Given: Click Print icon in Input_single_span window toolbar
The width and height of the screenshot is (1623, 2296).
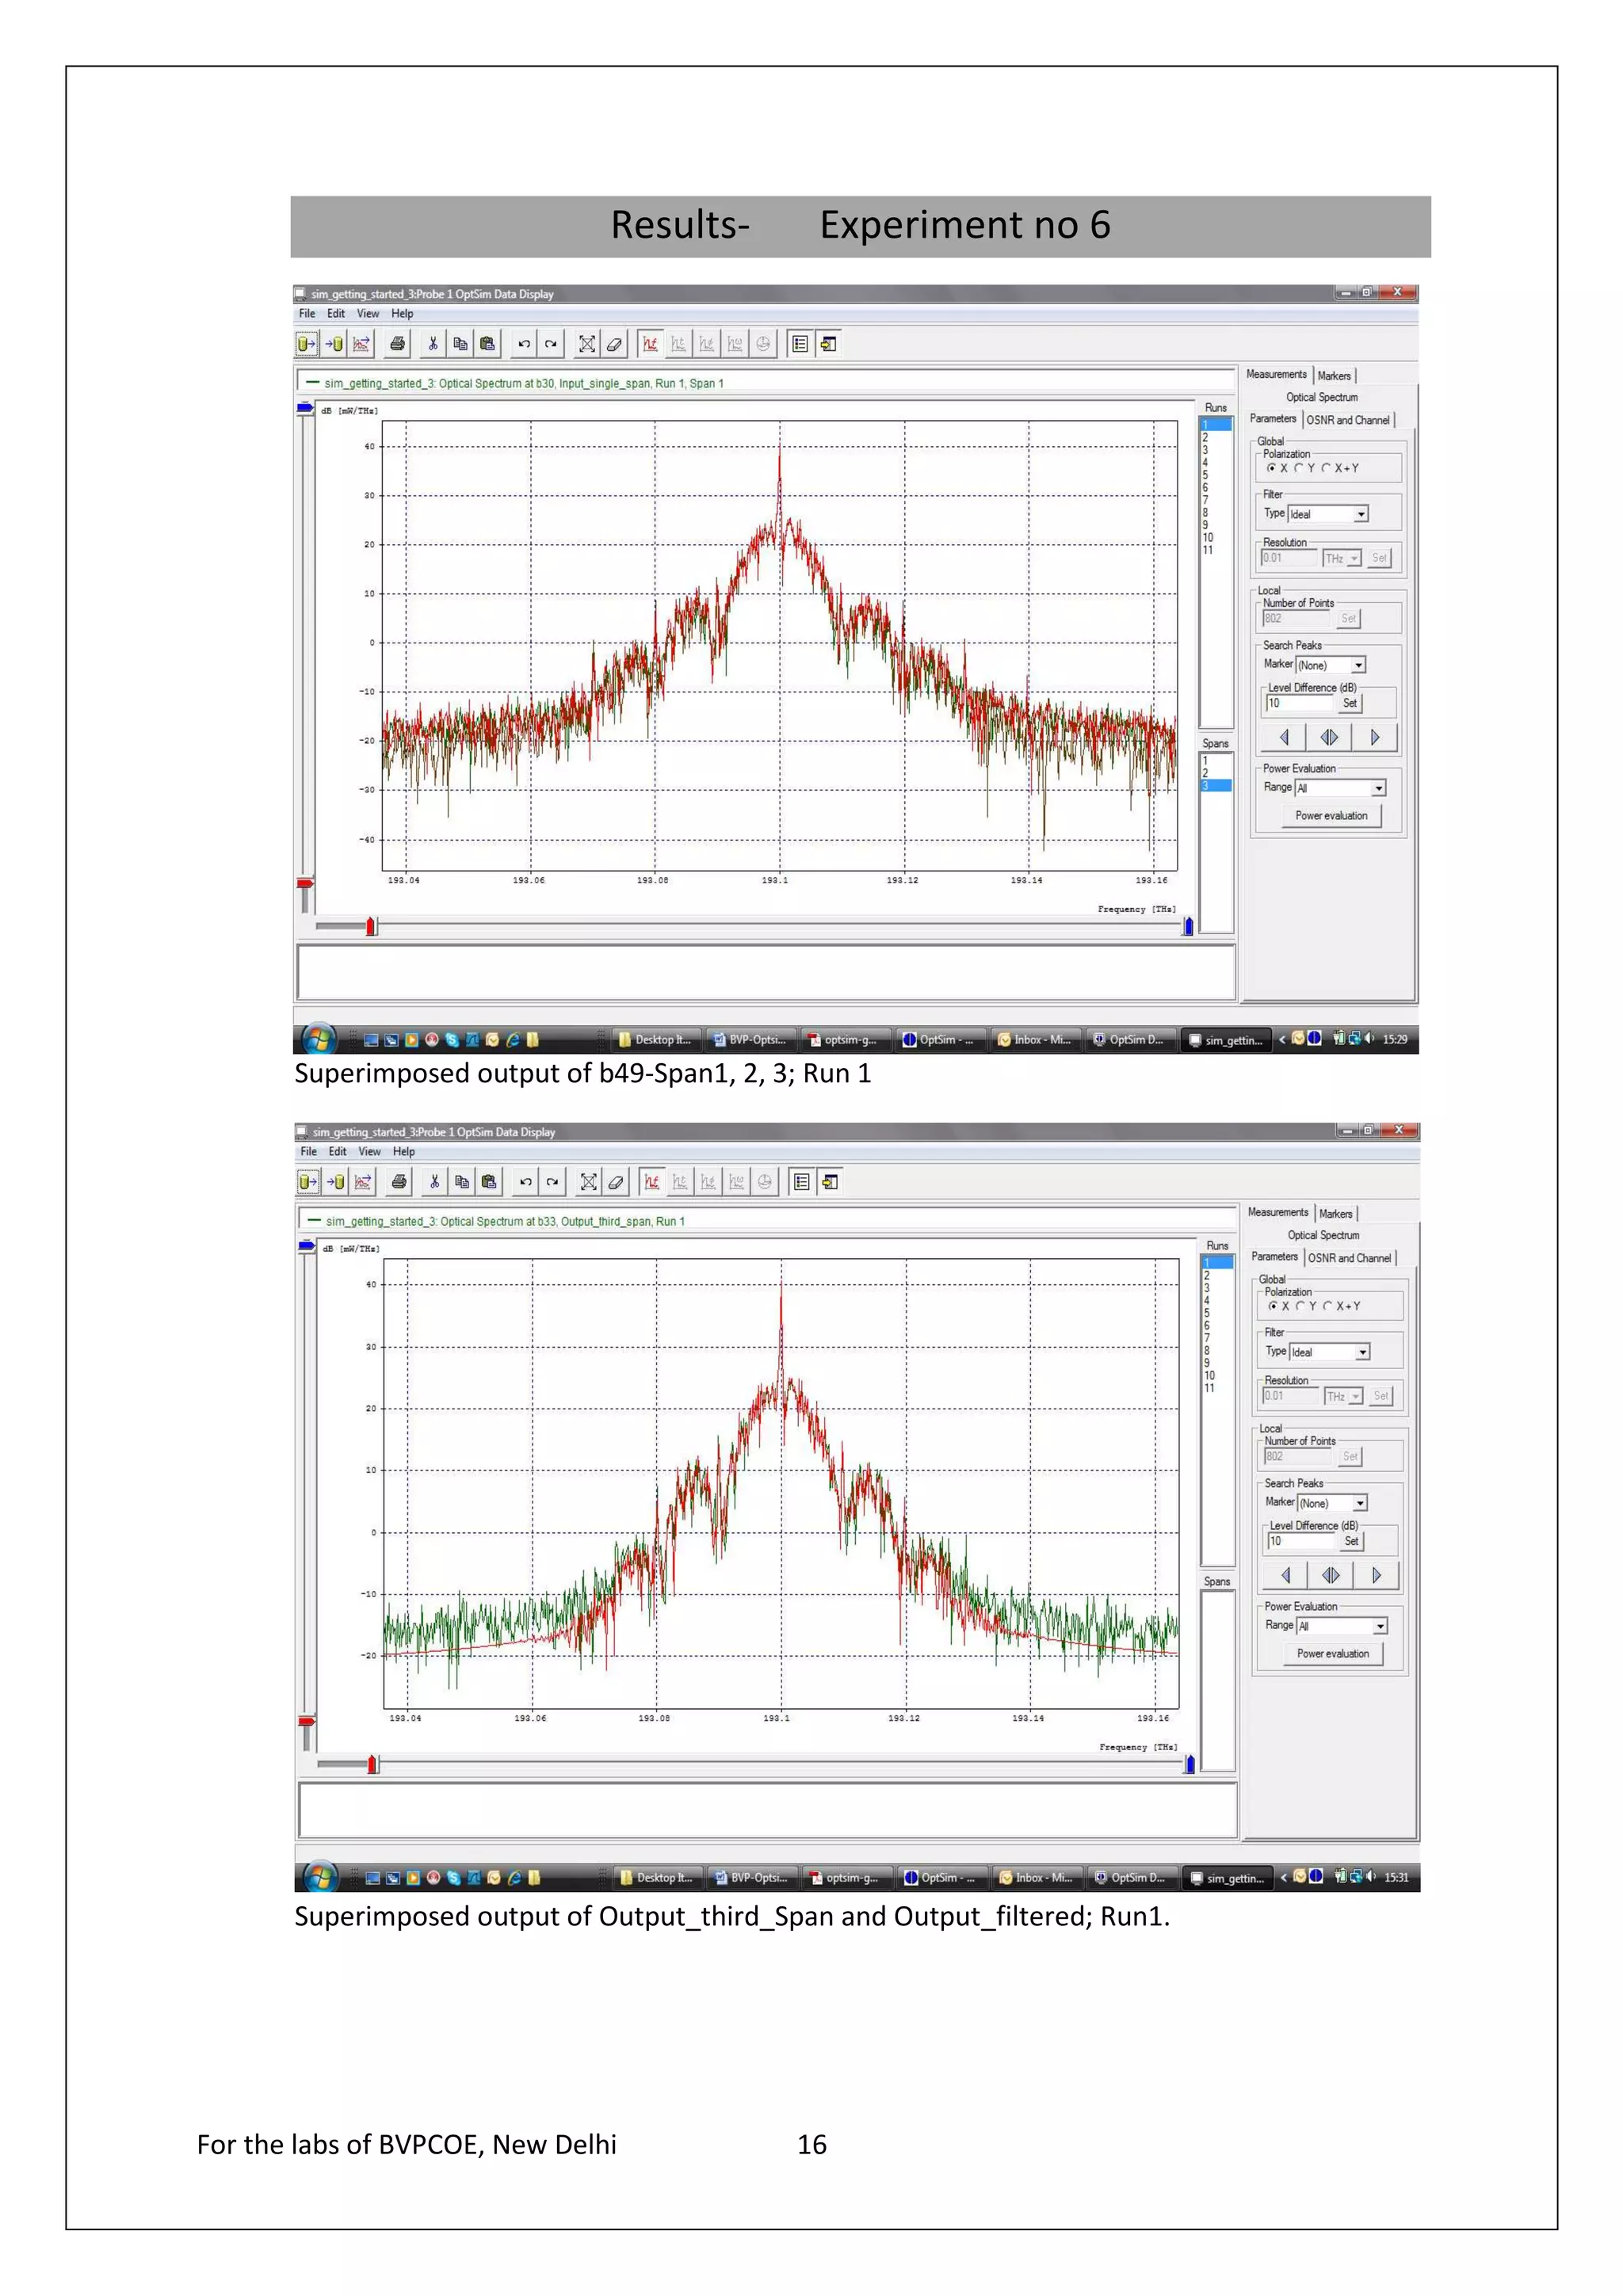Looking at the screenshot, I should click(x=397, y=344).
